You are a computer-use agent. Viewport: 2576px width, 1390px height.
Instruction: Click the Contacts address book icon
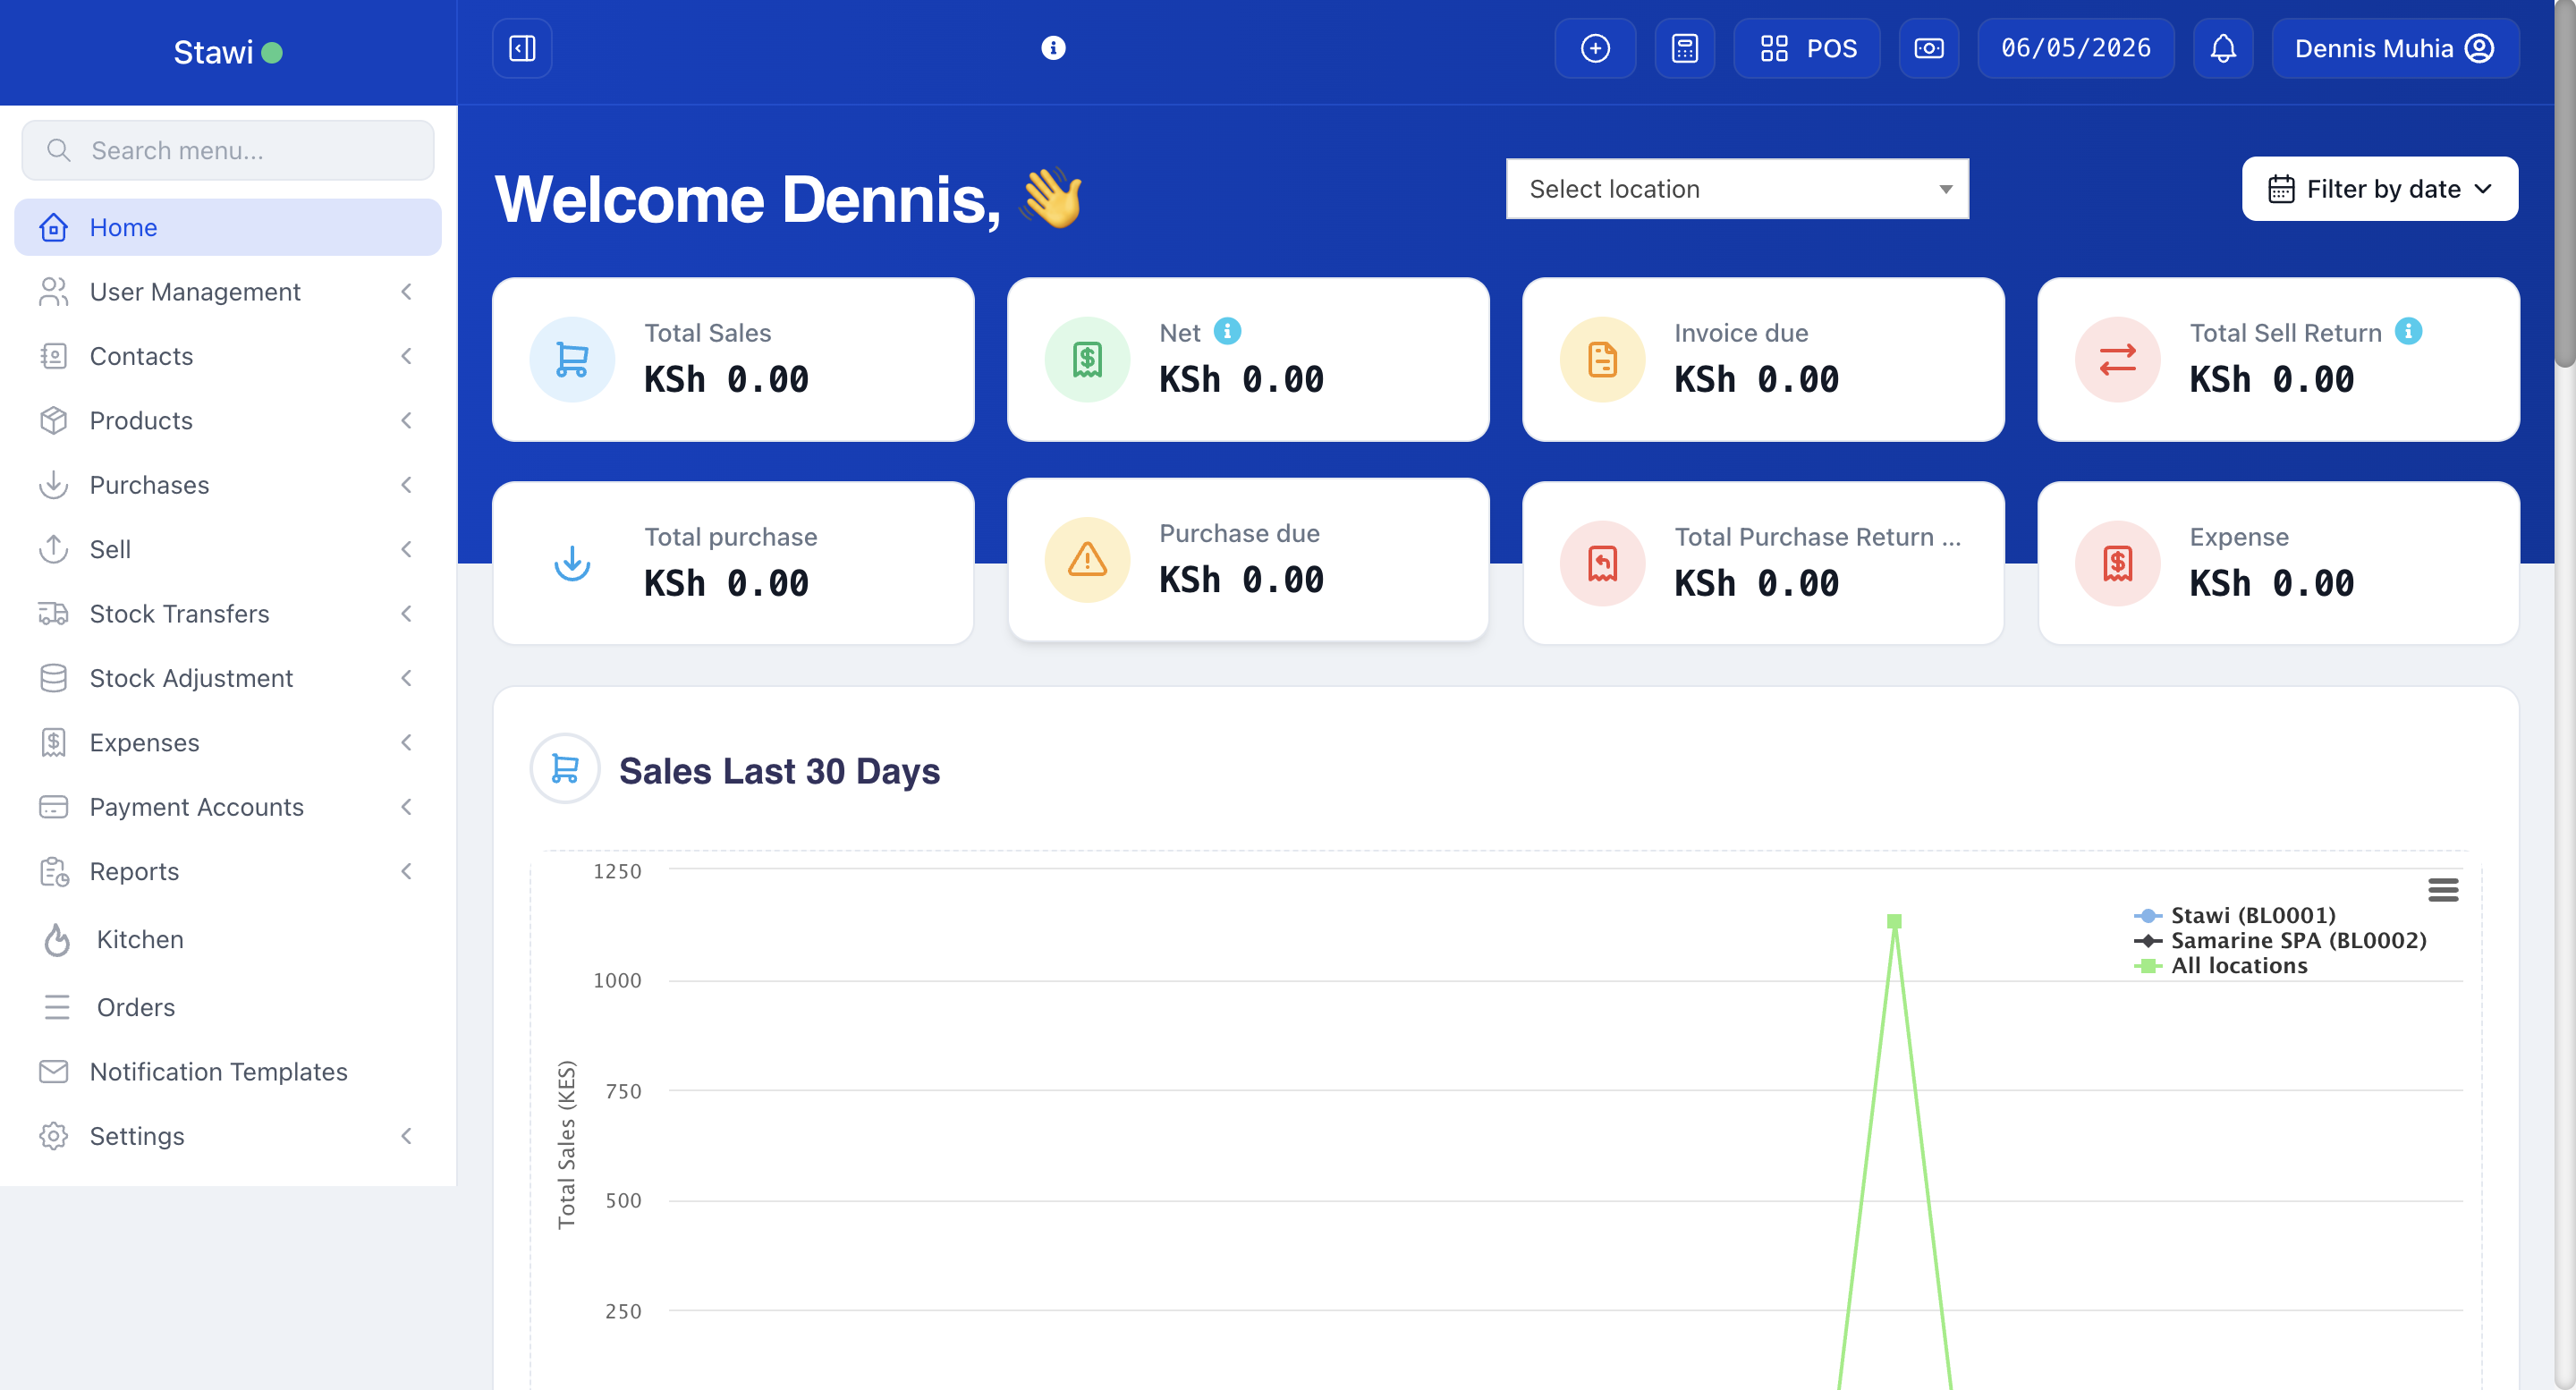click(53, 356)
